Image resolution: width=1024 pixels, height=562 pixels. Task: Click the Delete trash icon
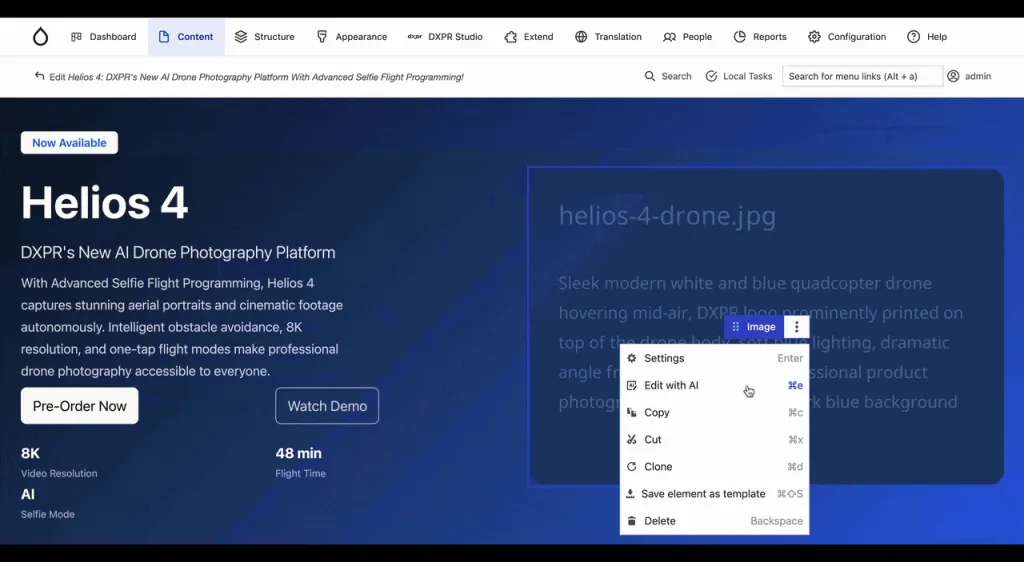click(632, 521)
